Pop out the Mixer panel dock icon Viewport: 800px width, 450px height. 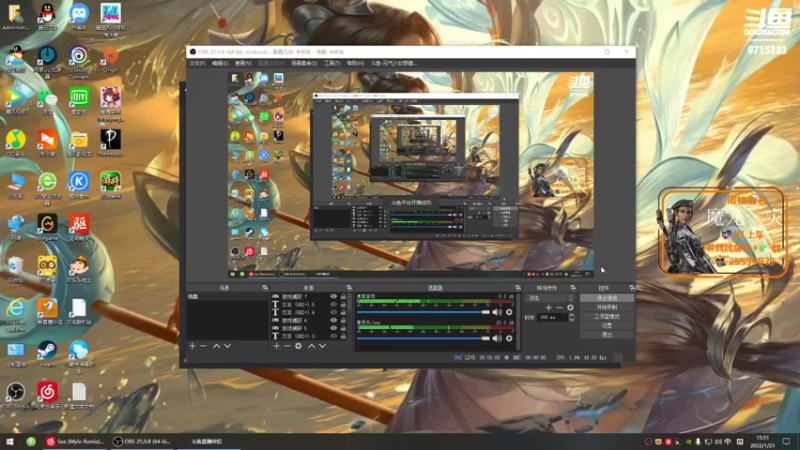point(517,288)
